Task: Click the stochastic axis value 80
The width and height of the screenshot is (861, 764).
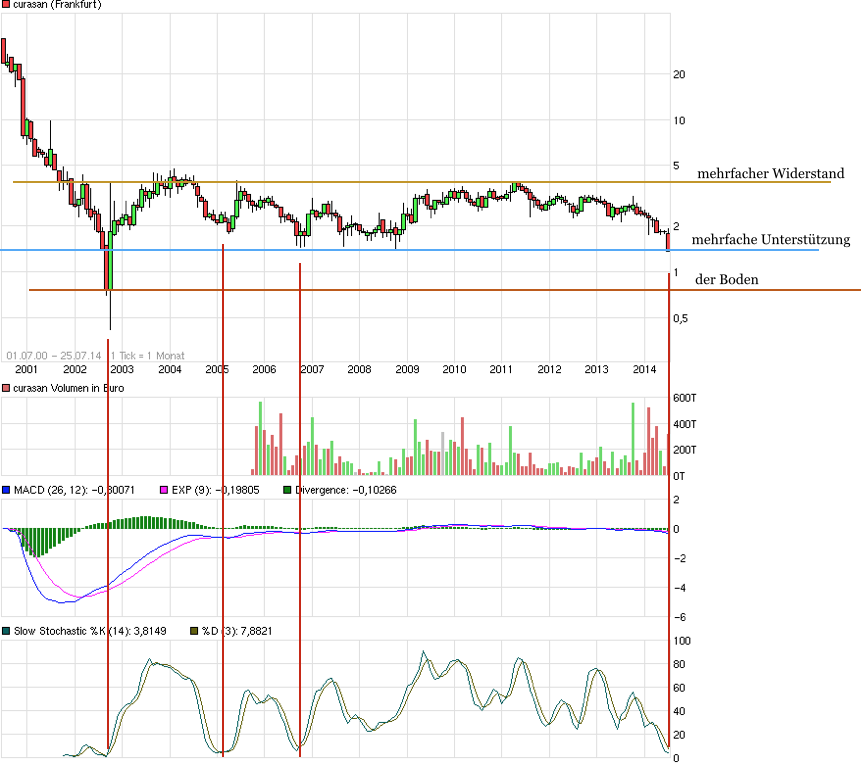Action: tap(679, 665)
